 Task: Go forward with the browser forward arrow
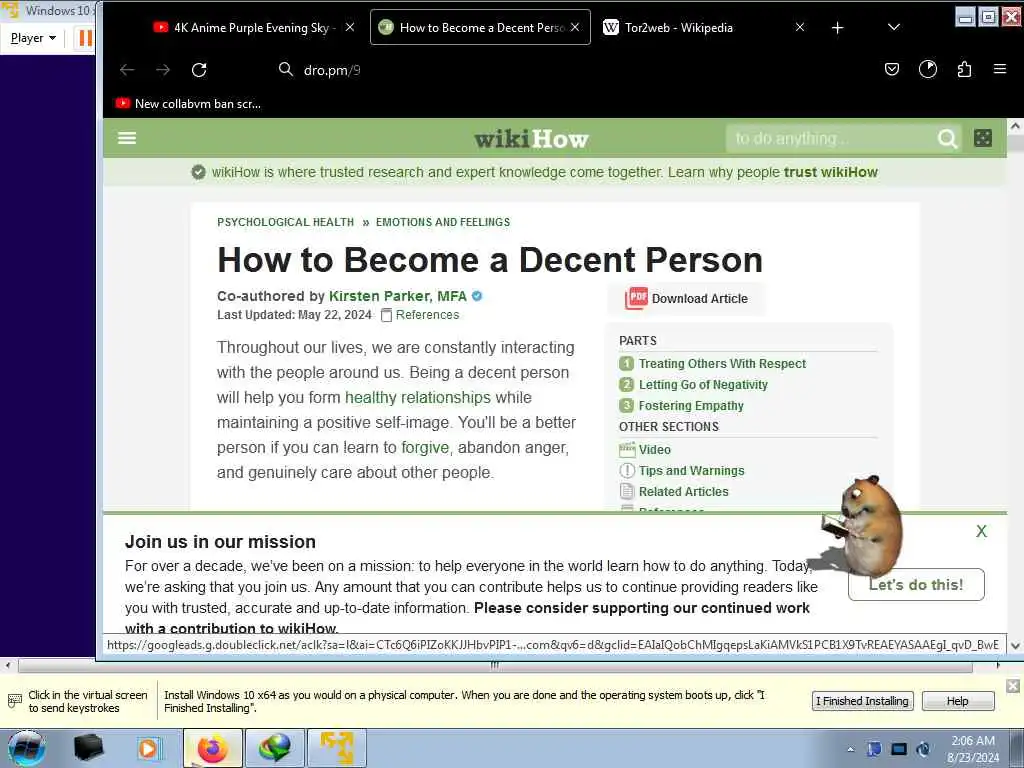[163, 70]
